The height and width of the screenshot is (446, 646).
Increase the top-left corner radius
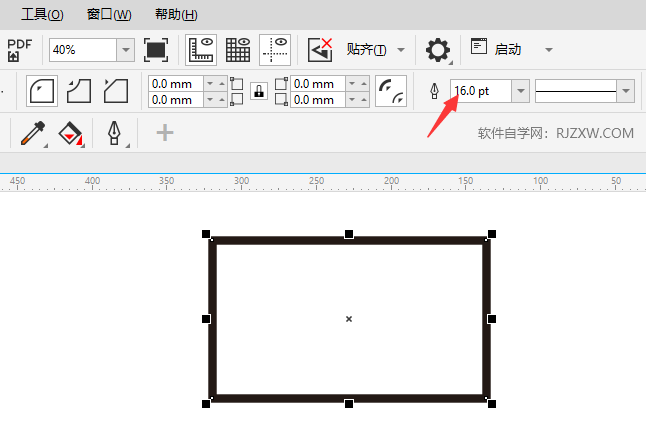click(x=222, y=84)
